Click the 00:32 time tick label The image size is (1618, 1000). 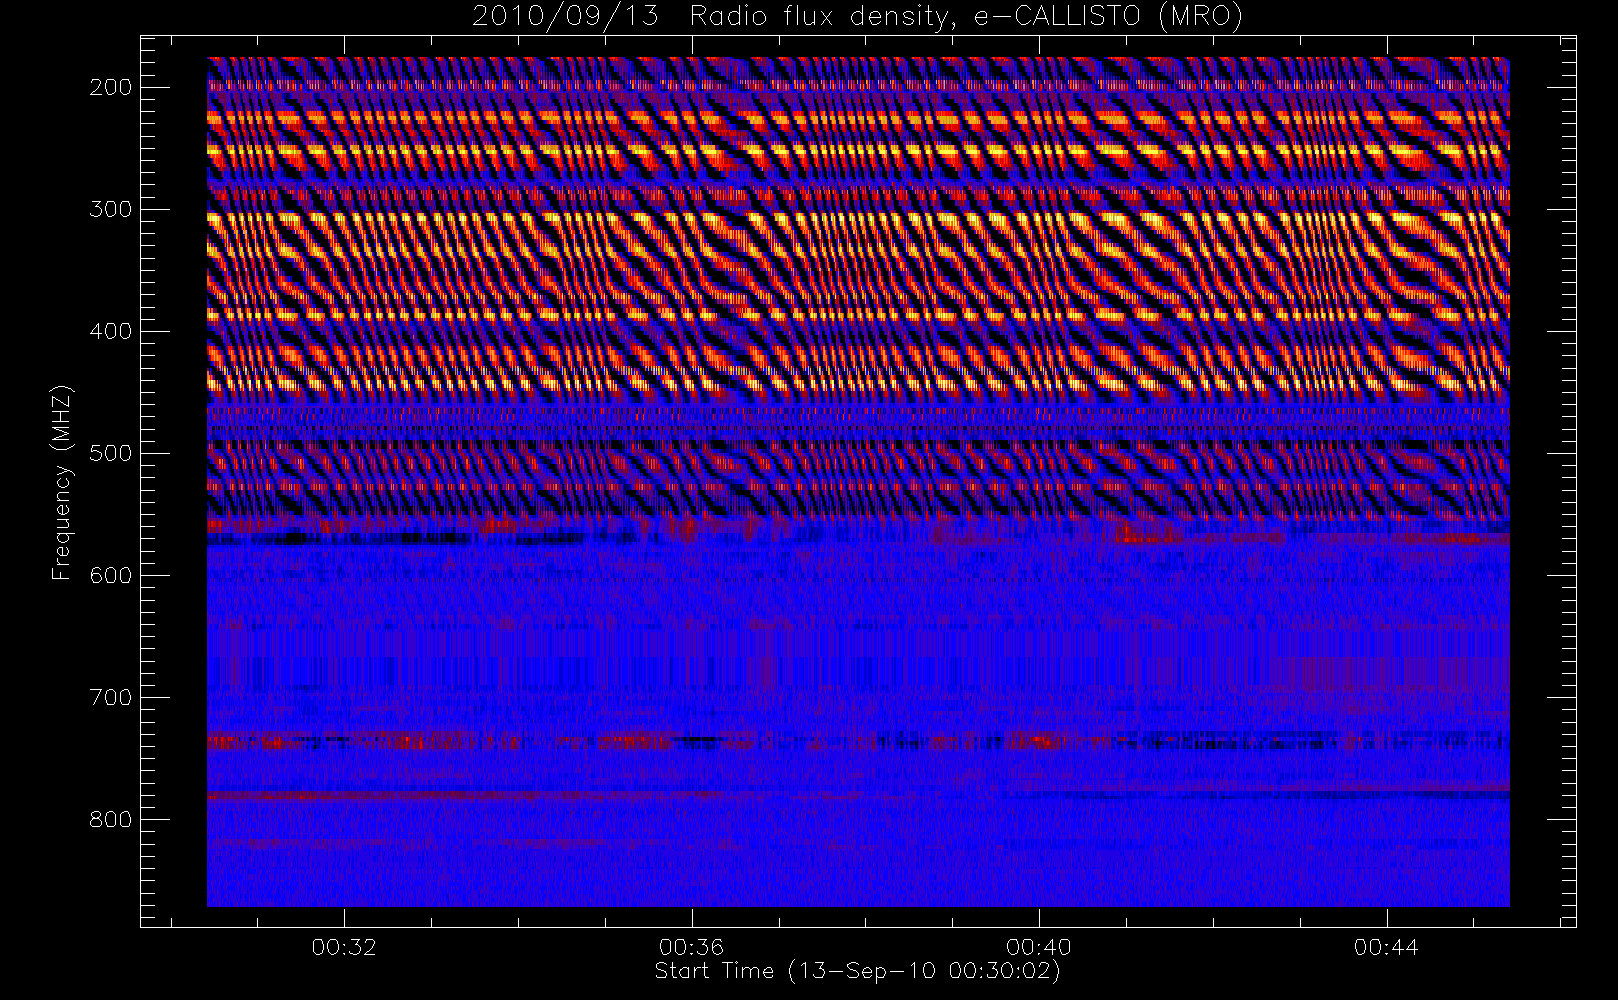point(344,947)
